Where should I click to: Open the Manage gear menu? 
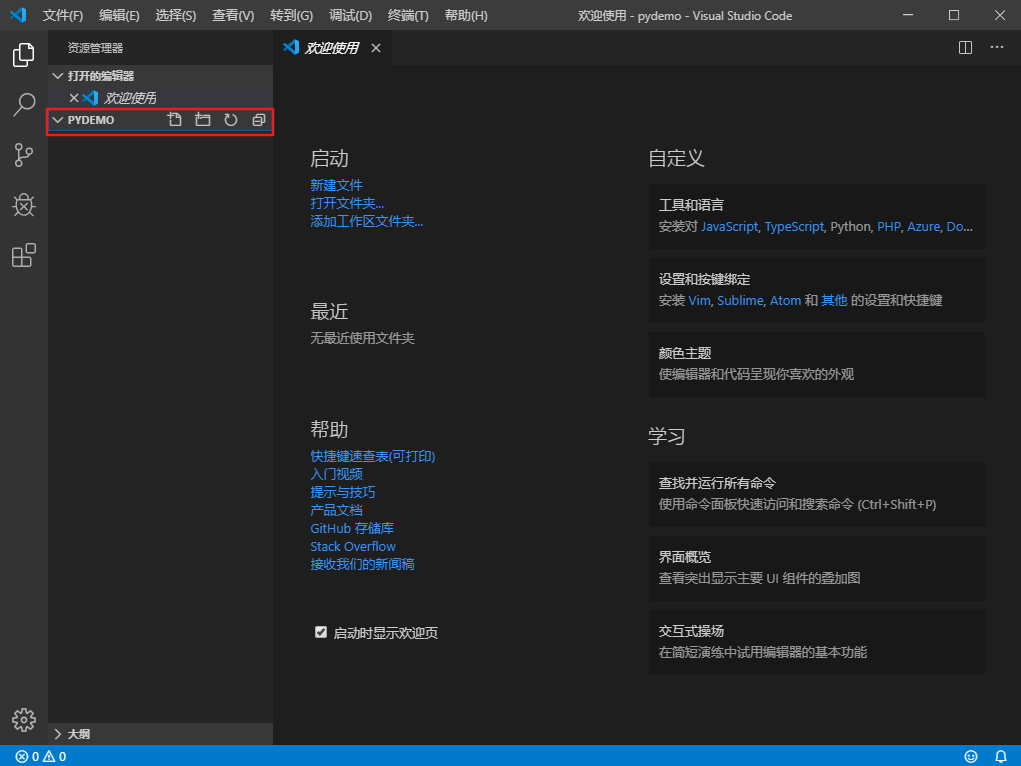[x=24, y=720]
